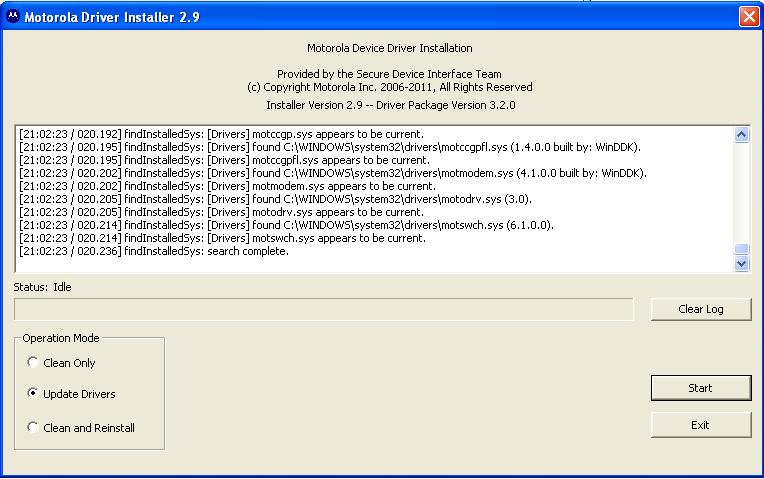This screenshot has width=764, height=479.
Task: Click the log scrollbar thumb
Action: pos(742,249)
